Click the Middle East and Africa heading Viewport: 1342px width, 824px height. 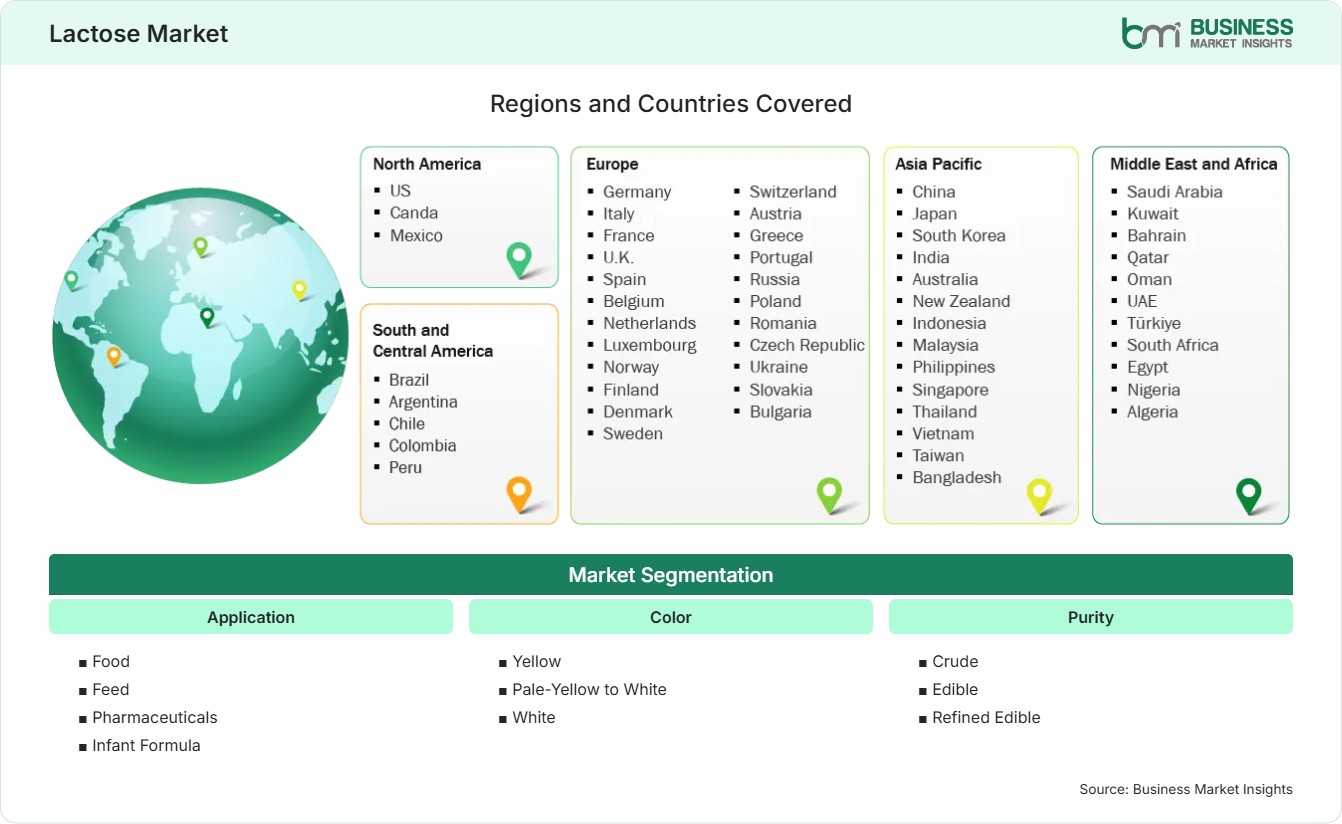(1194, 164)
